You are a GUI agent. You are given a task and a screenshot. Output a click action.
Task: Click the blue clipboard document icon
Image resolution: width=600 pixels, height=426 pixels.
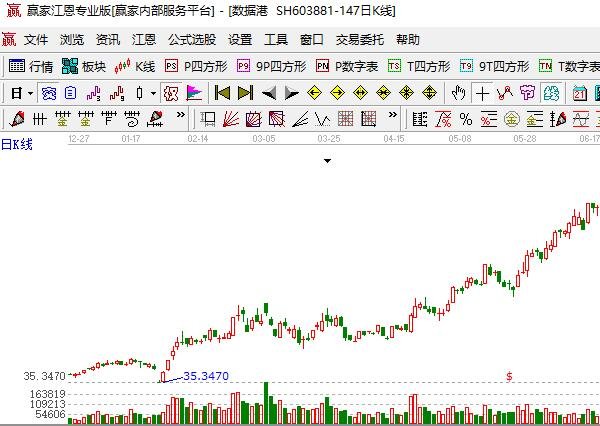[x=70, y=93]
